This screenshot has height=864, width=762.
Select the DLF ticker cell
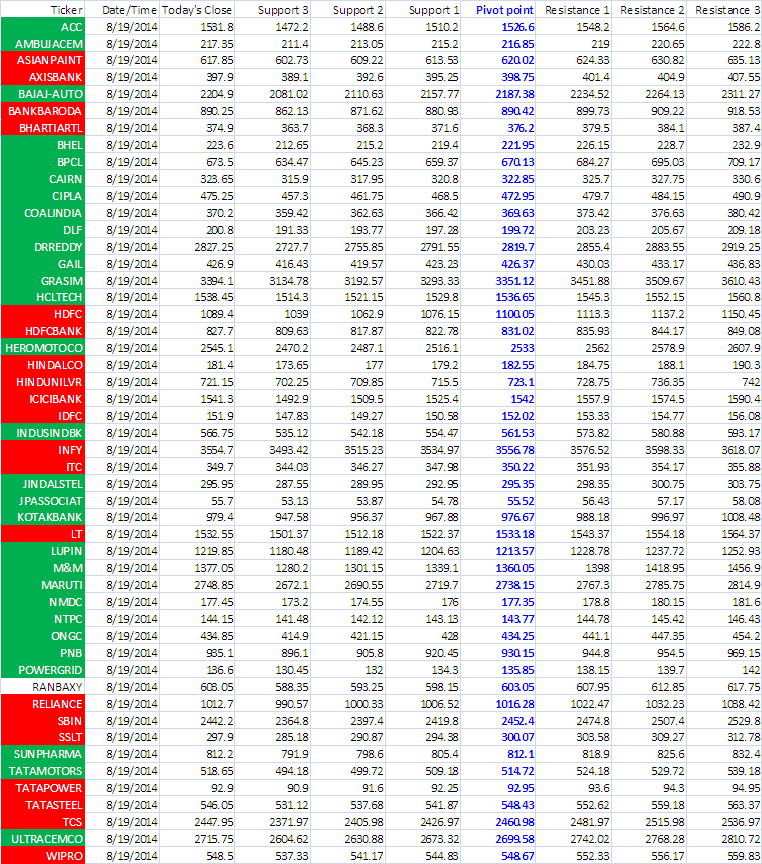[x=43, y=230]
